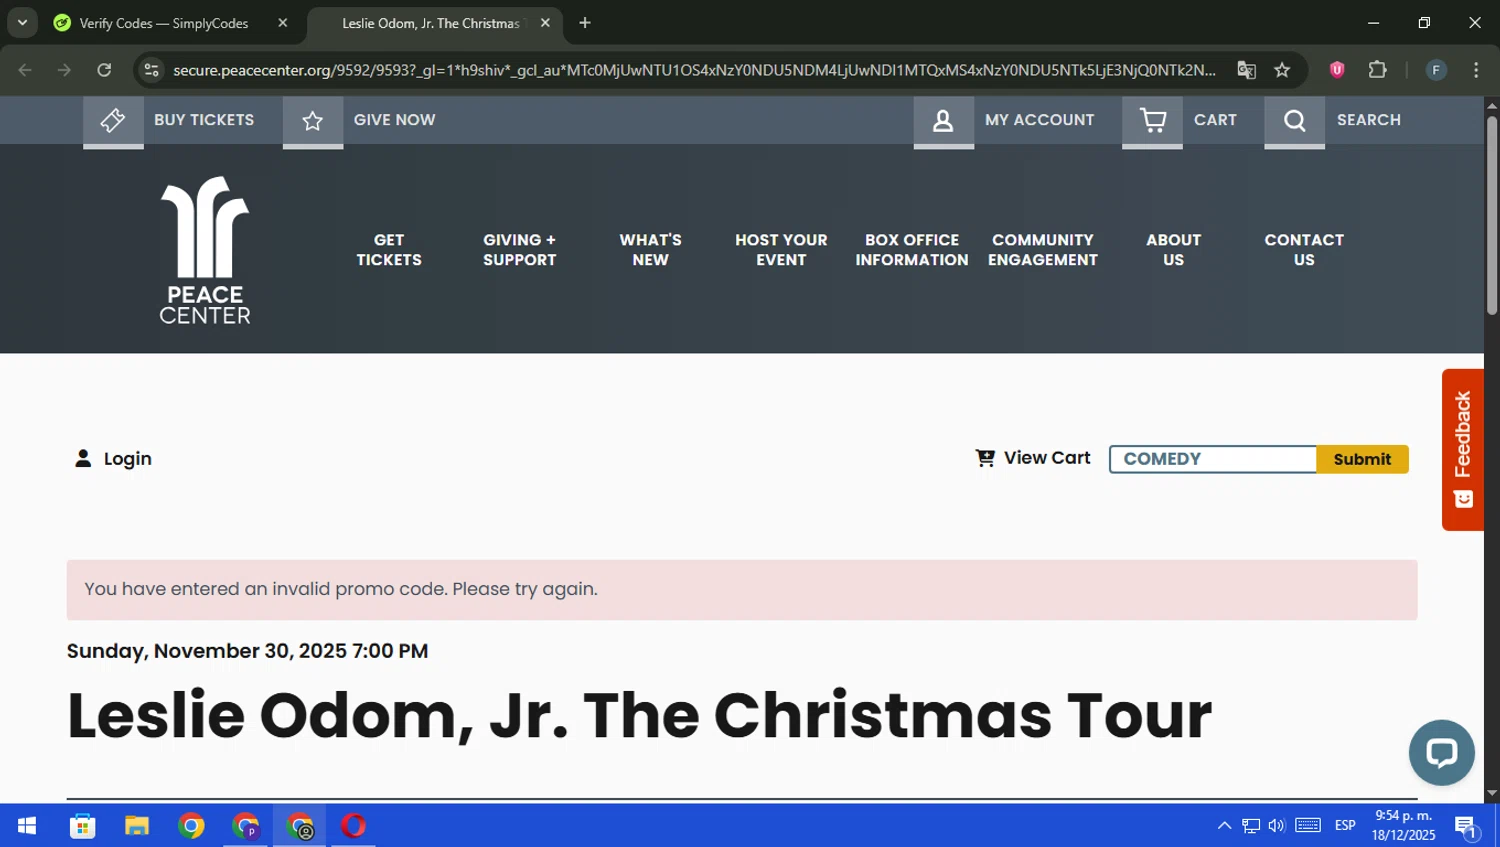Open a new browser tab
The image size is (1500, 847).
[585, 23]
